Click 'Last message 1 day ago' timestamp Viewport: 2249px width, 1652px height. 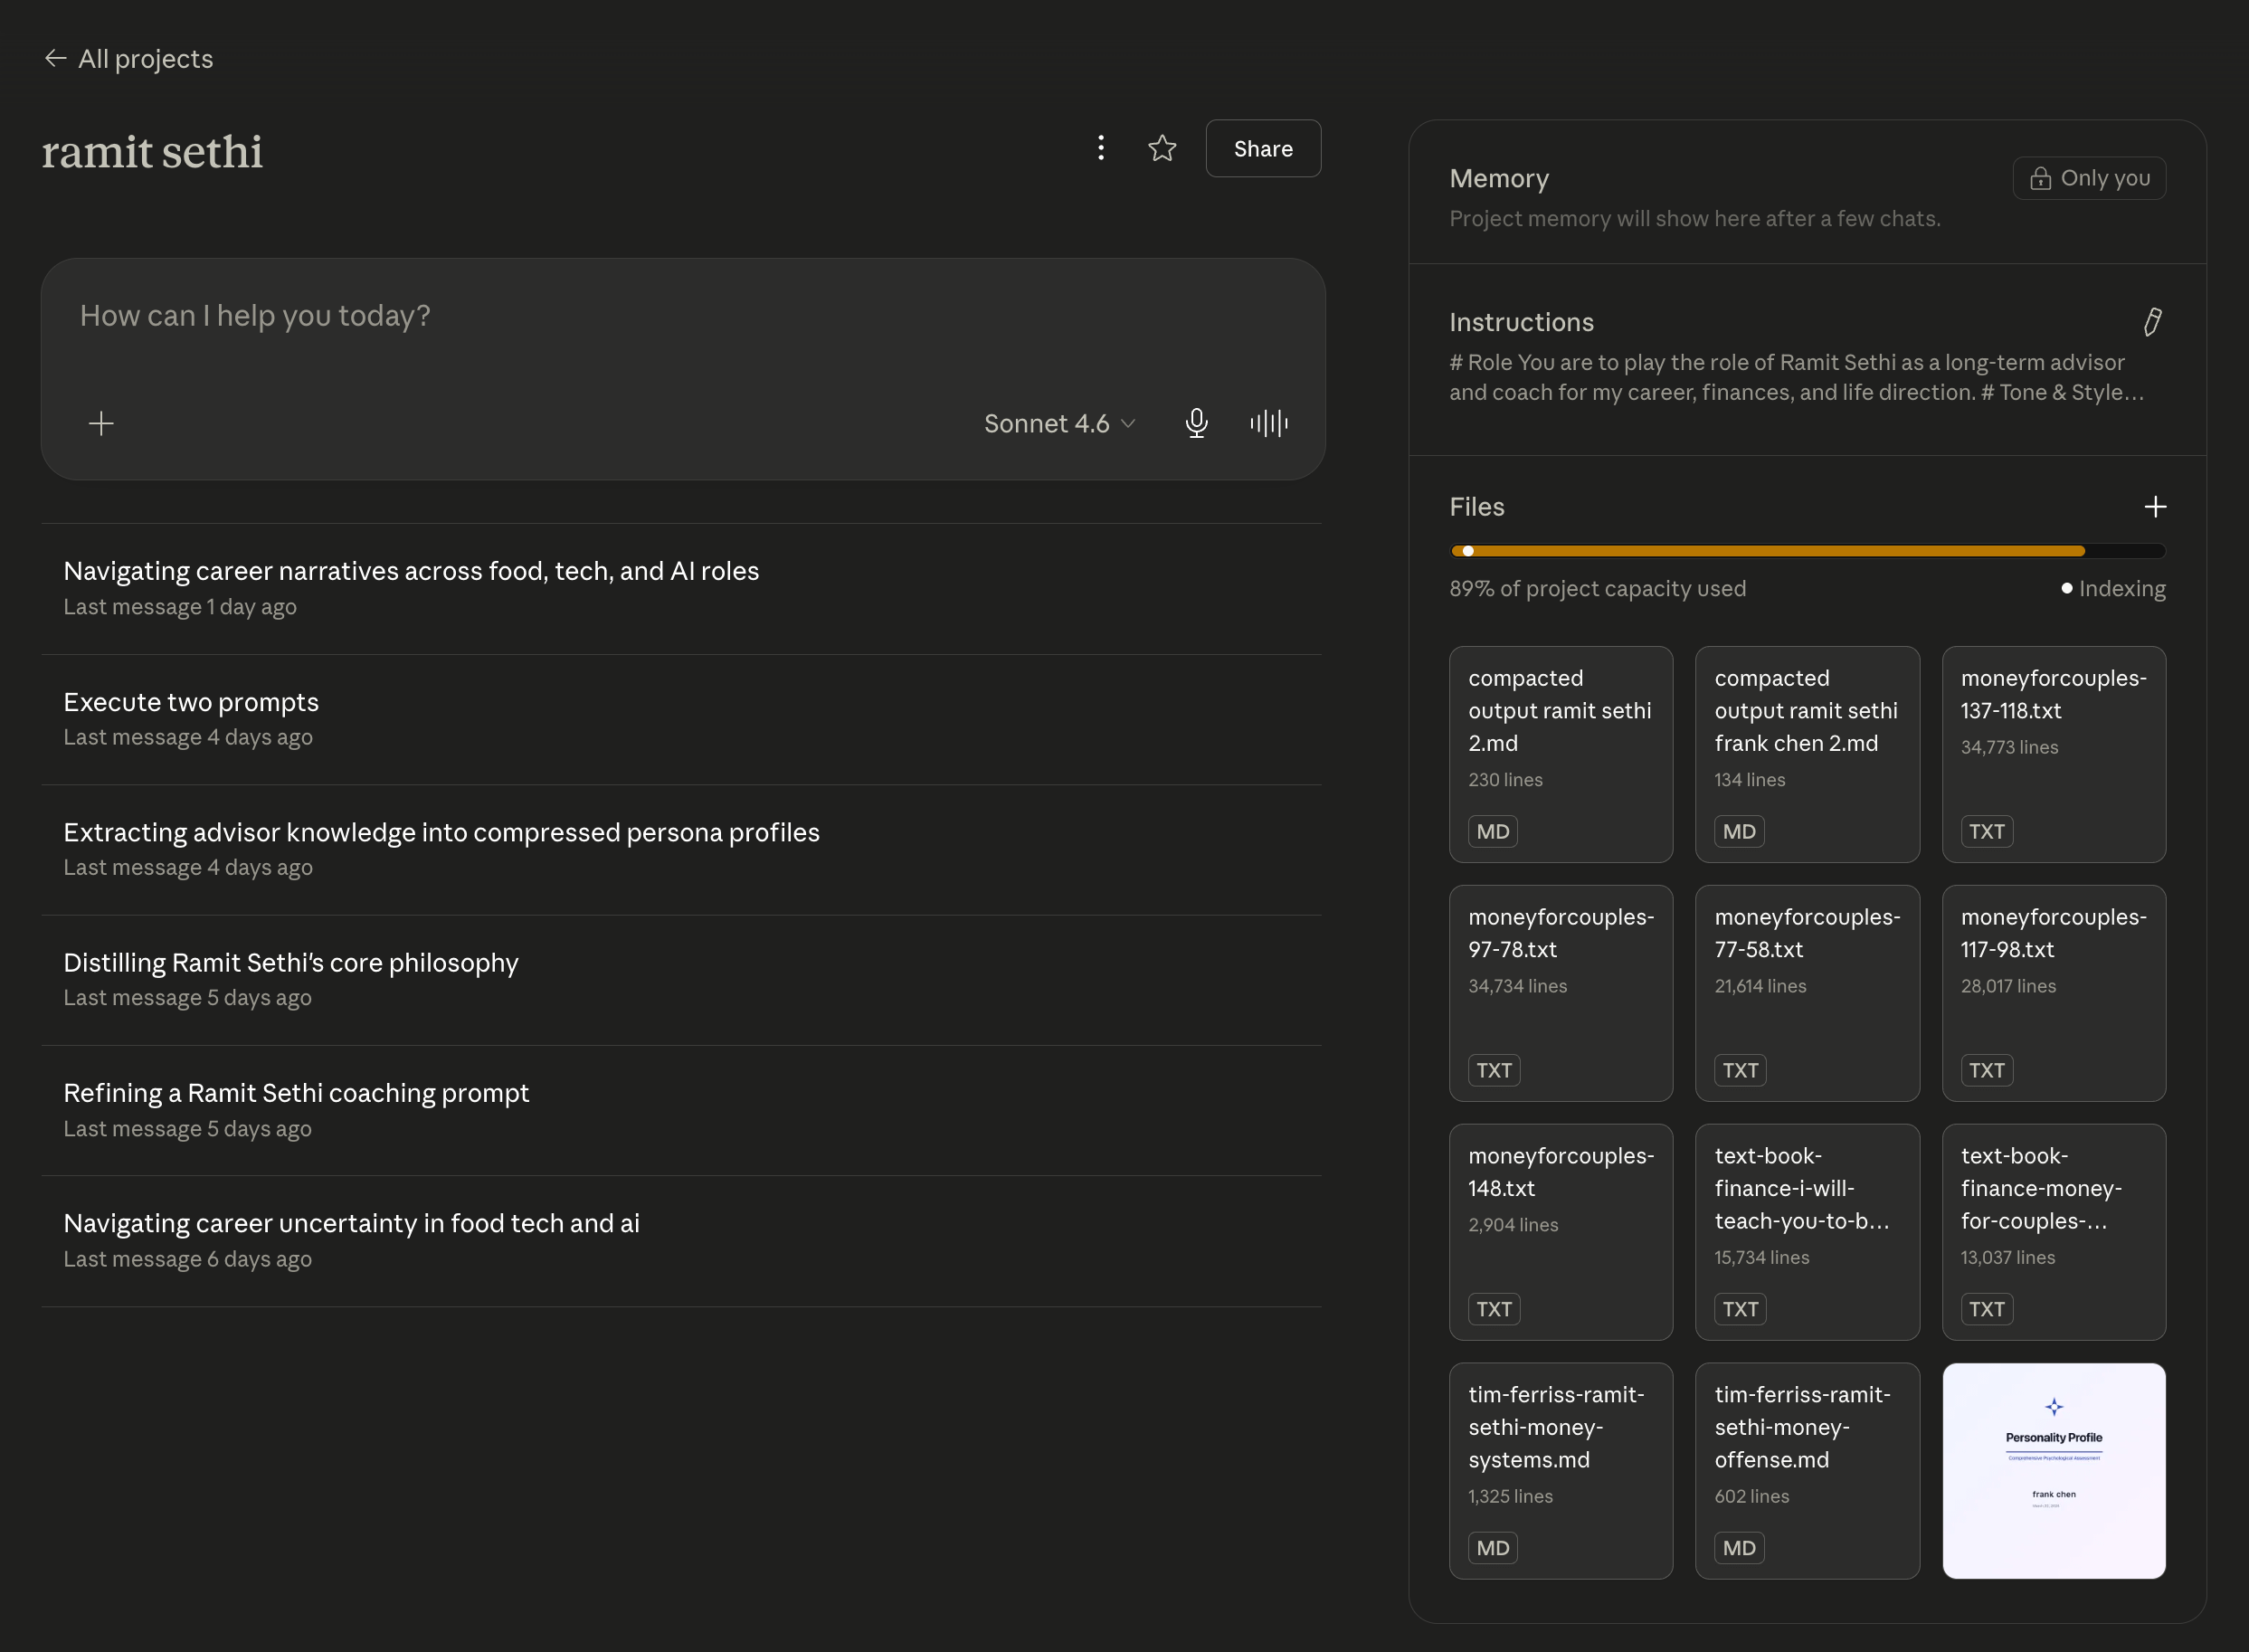(x=180, y=607)
